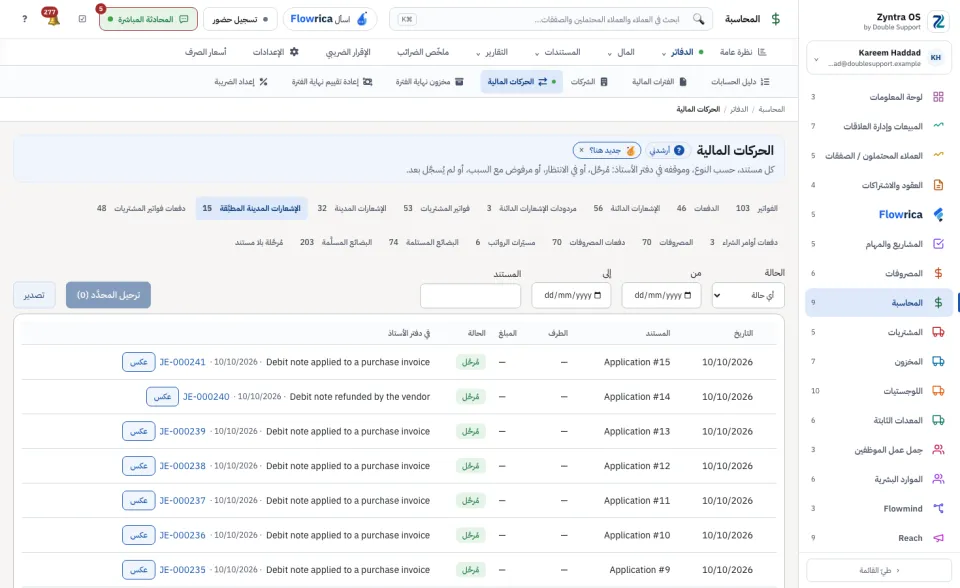This screenshot has height=588, width=960.
Task: Click the المستند filter input field
Action: (470, 295)
